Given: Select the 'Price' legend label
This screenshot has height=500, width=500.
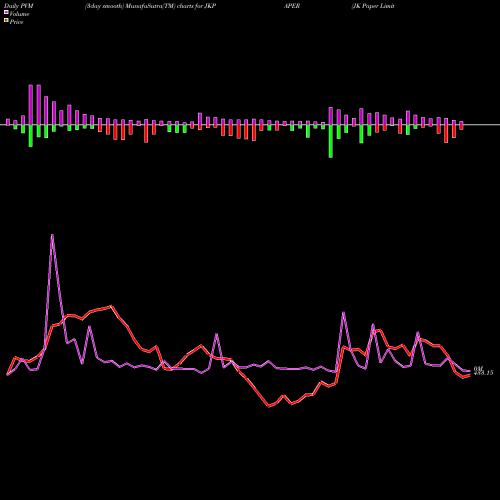Looking at the screenshot, I should pyautogui.click(x=16, y=22).
